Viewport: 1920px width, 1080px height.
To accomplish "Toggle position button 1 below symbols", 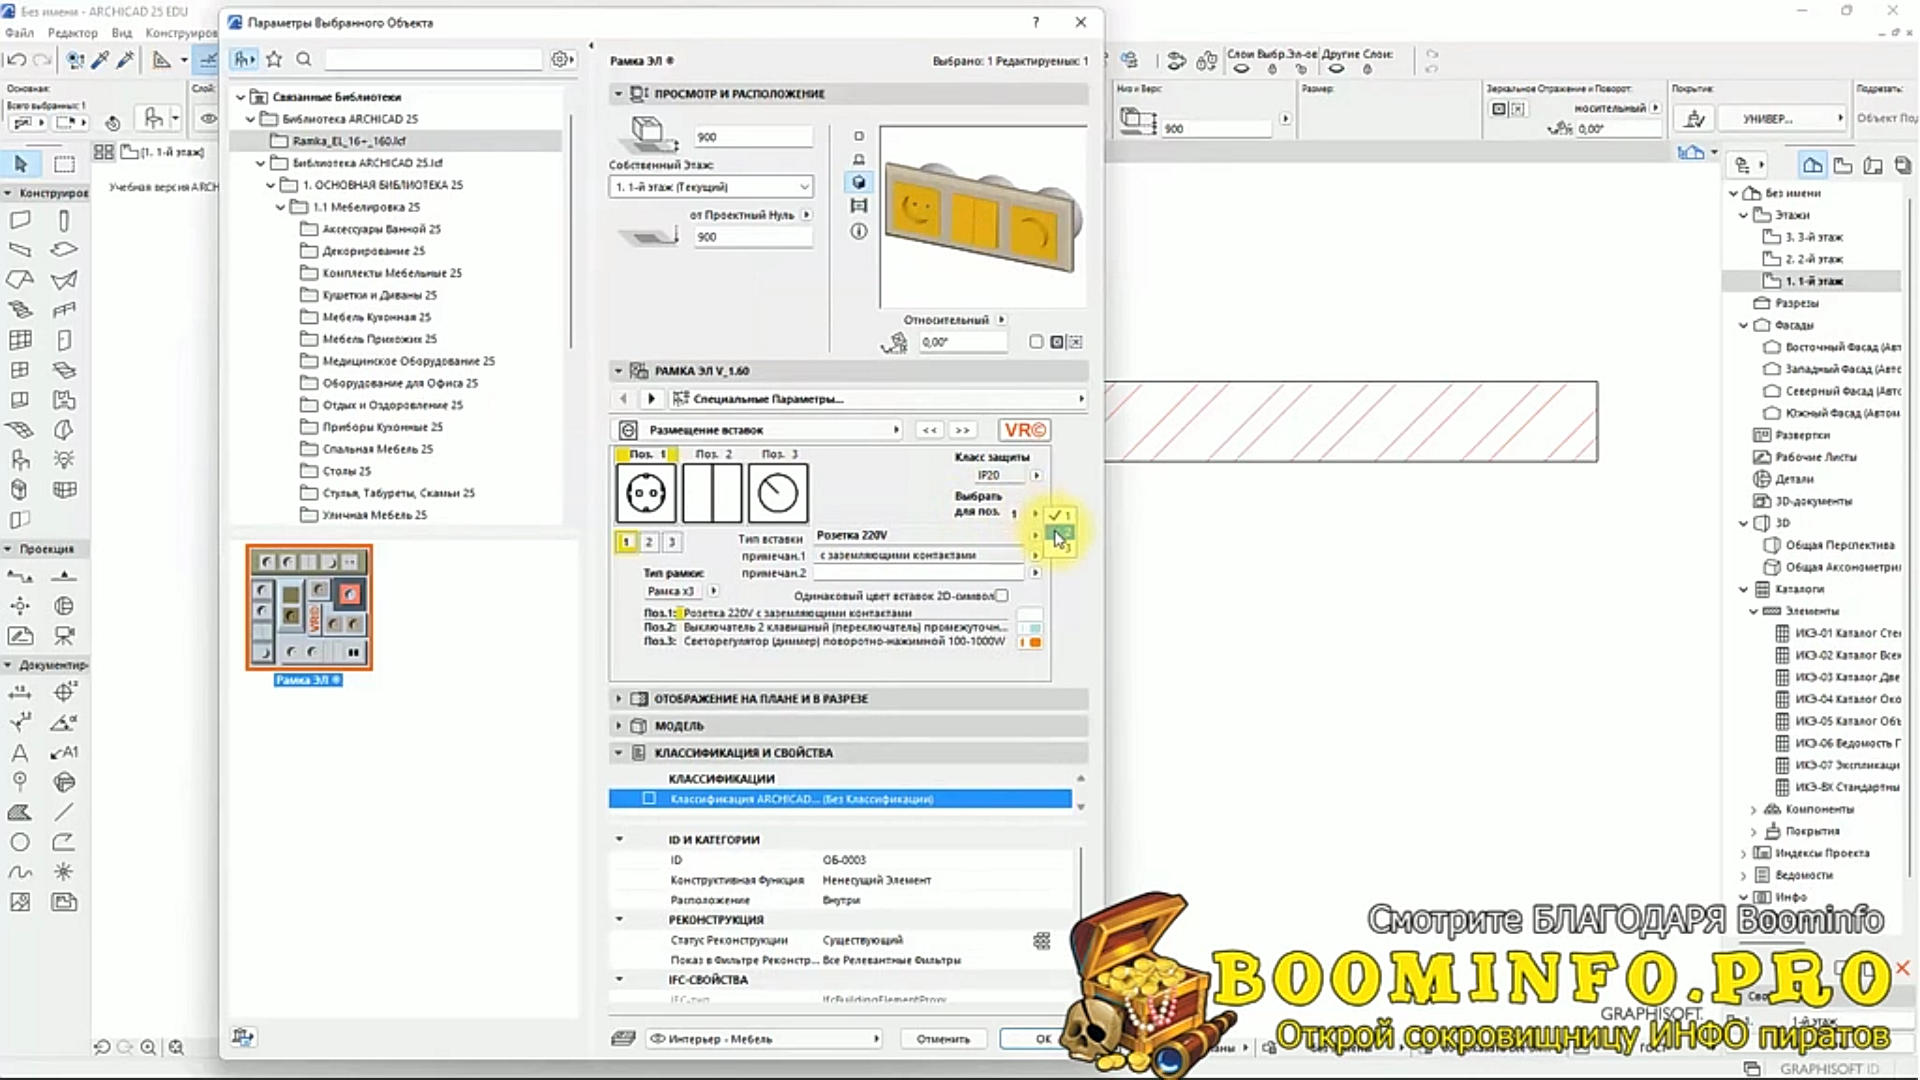I will pyautogui.click(x=626, y=542).
